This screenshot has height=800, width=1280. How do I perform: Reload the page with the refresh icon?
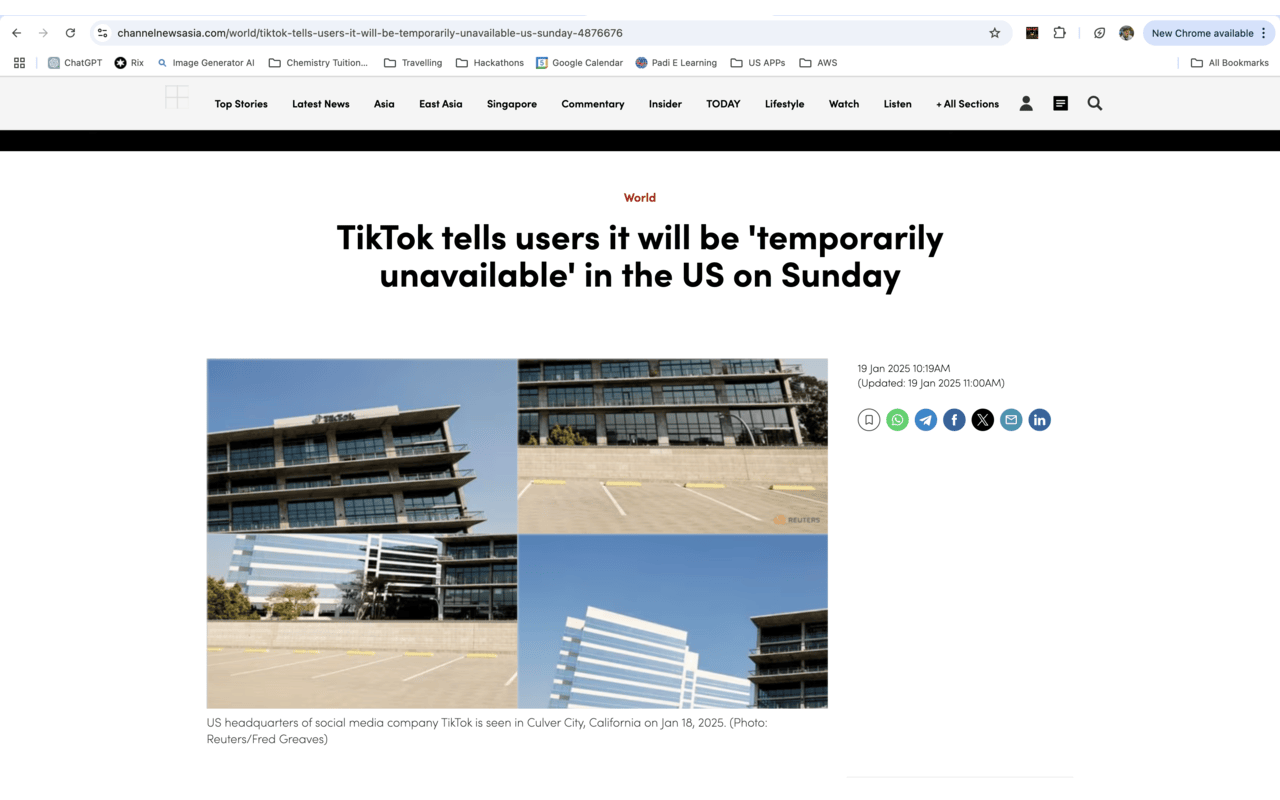pos(70,33)
